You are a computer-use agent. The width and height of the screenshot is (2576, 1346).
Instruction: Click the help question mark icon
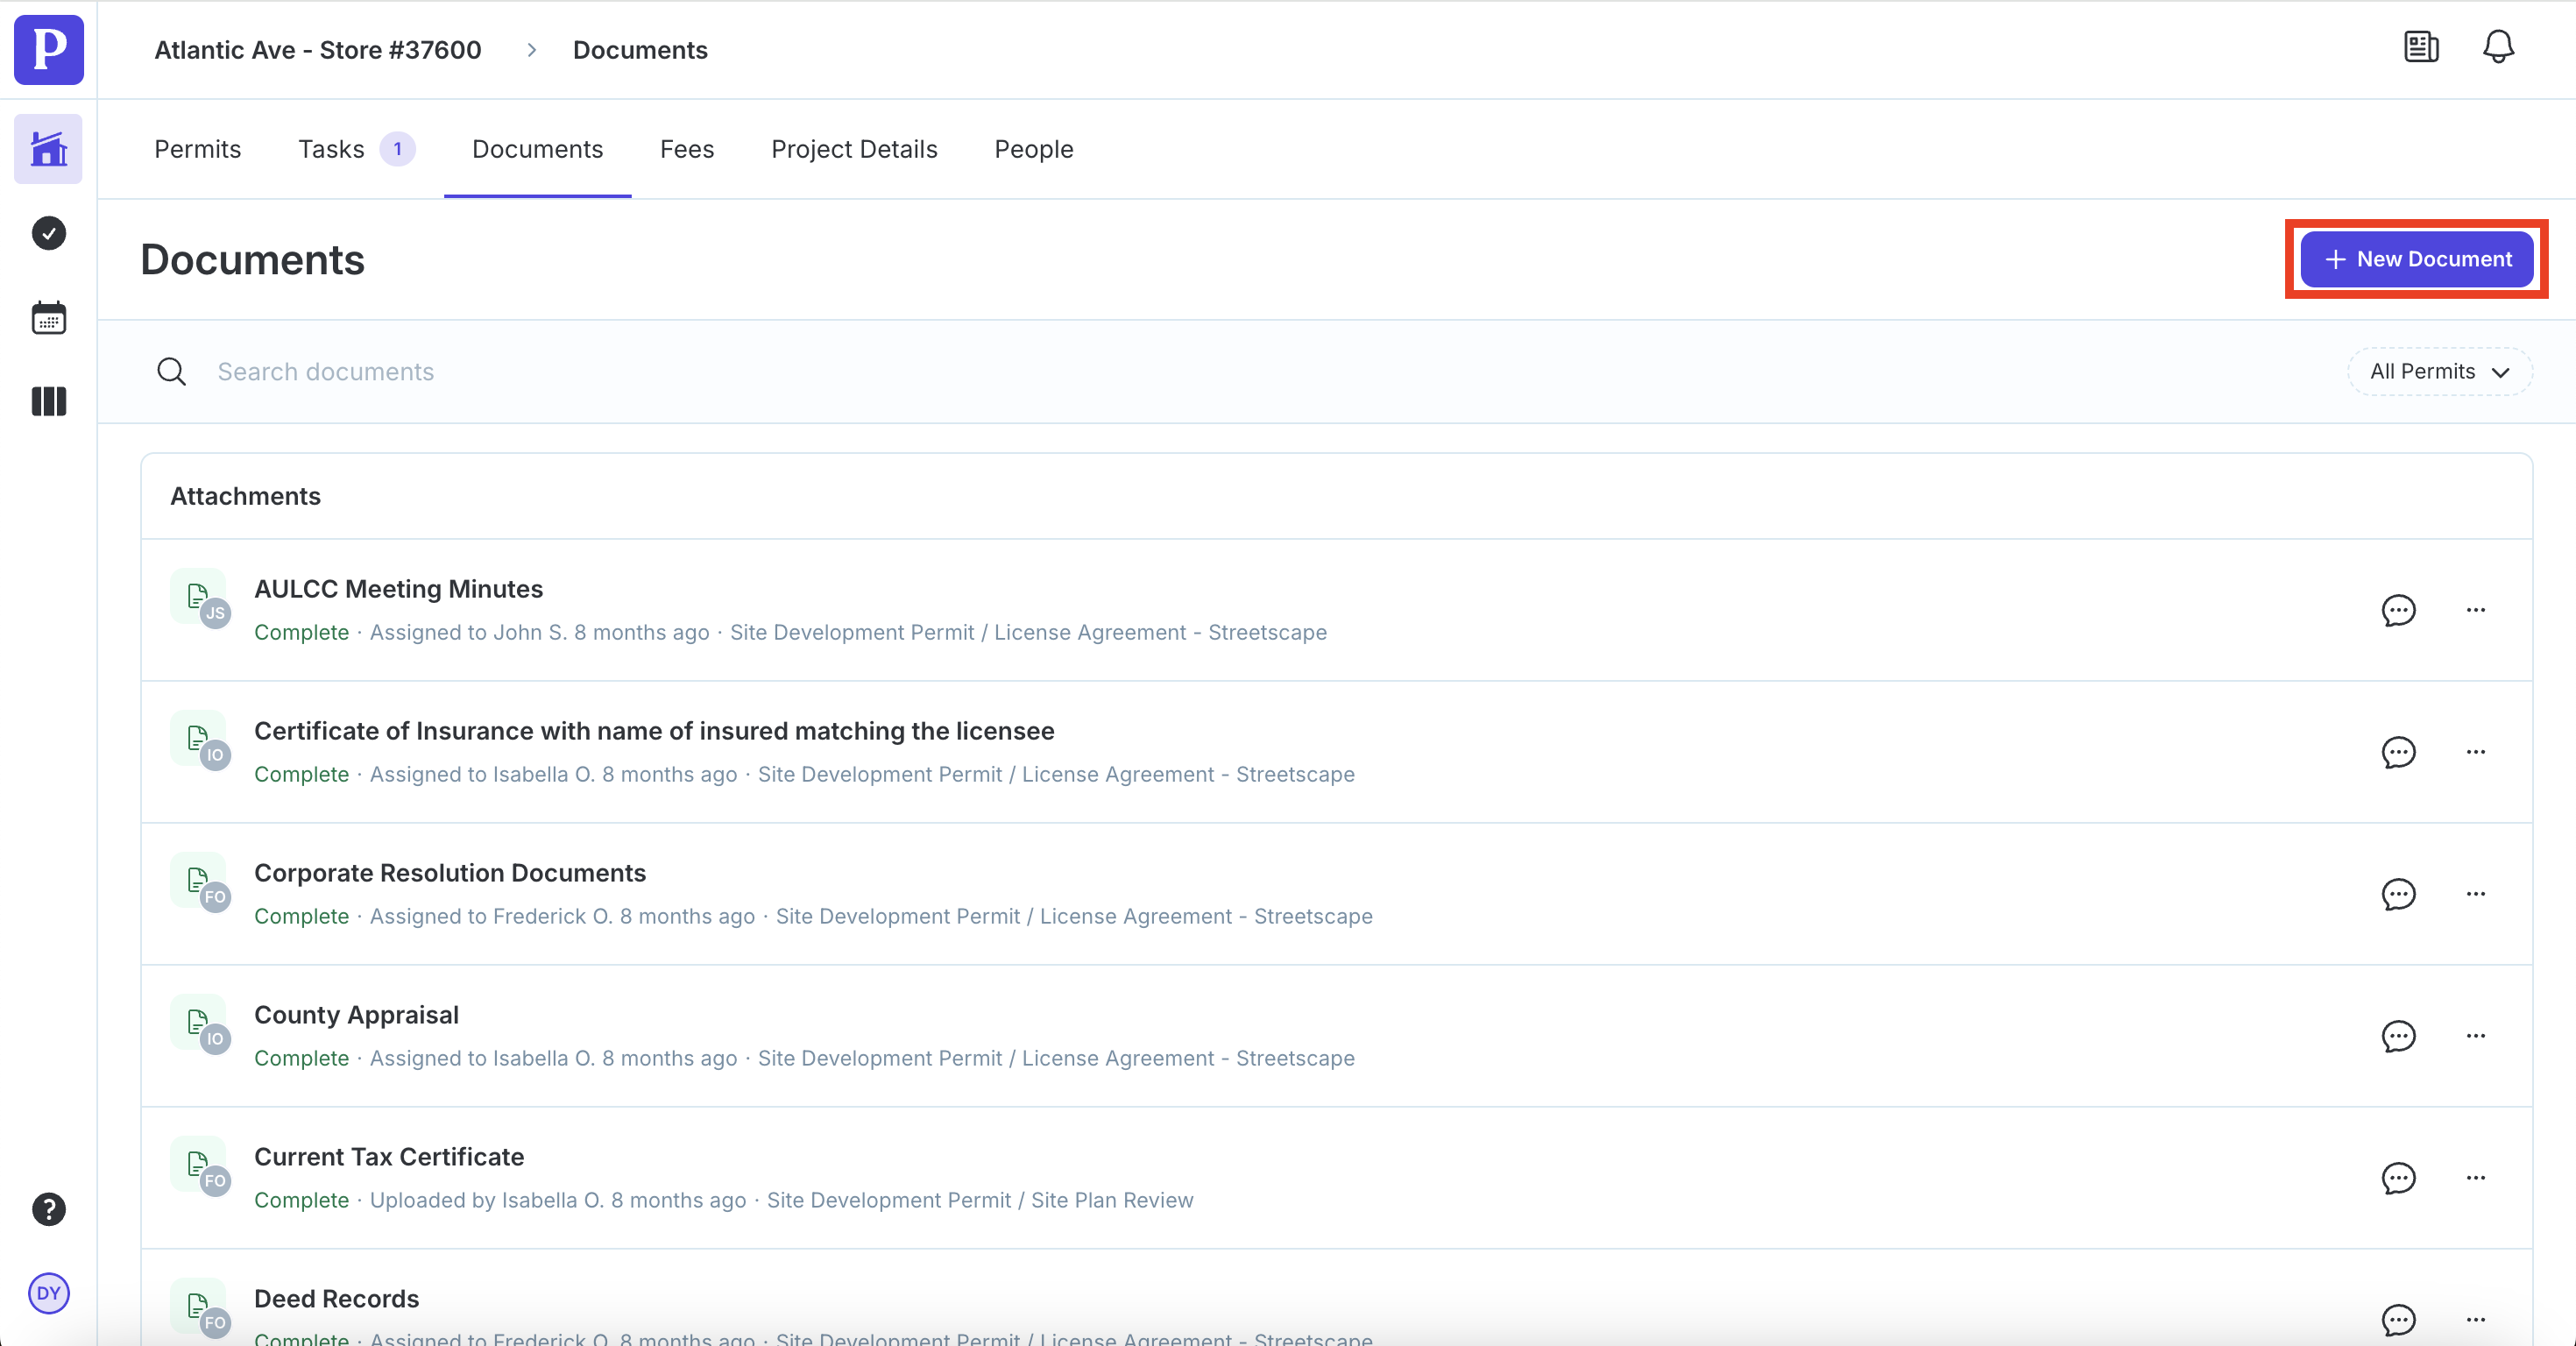tap(48, 1209)
